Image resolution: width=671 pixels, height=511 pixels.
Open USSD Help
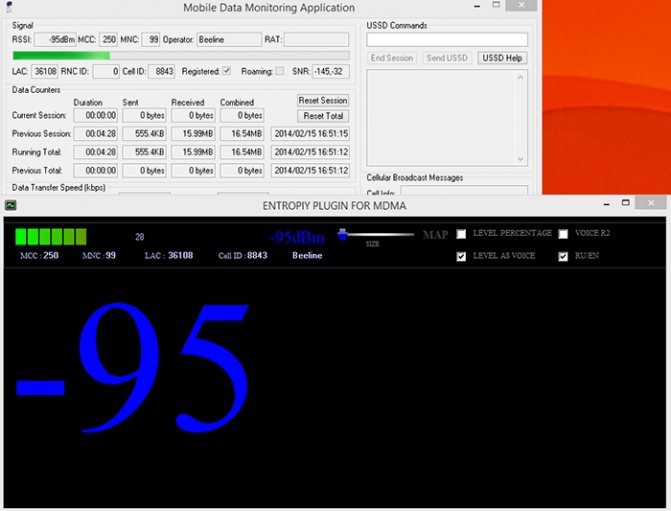click(502, 58)
